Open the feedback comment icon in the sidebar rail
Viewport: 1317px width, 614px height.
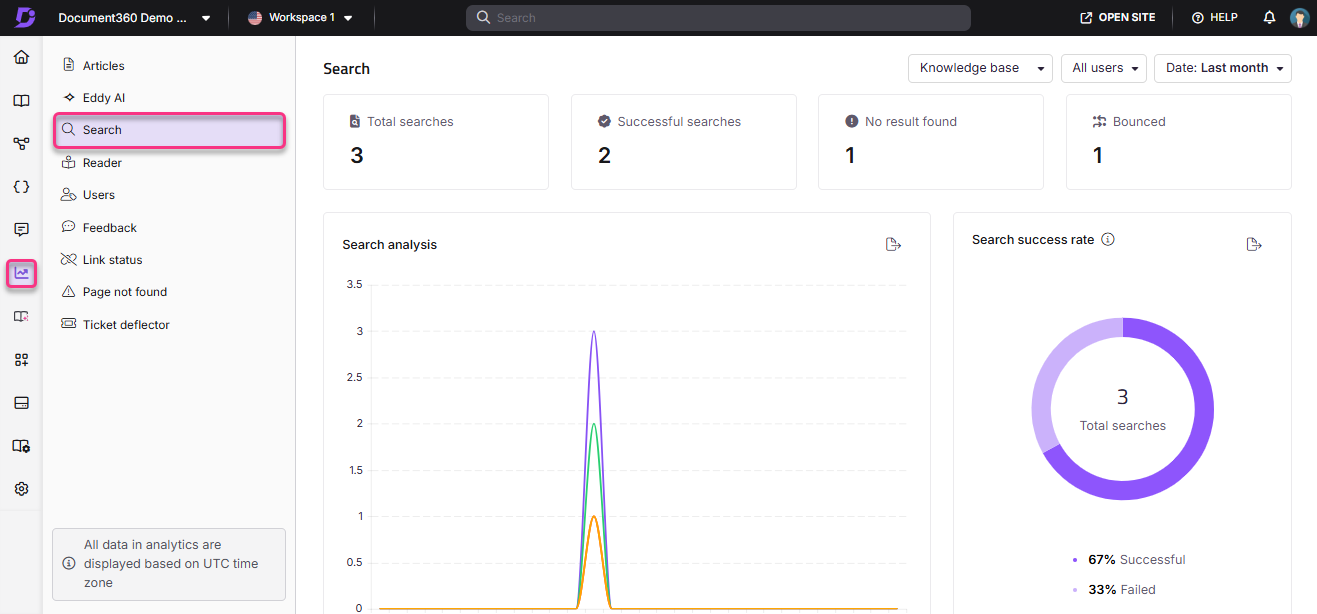point(21,229)
